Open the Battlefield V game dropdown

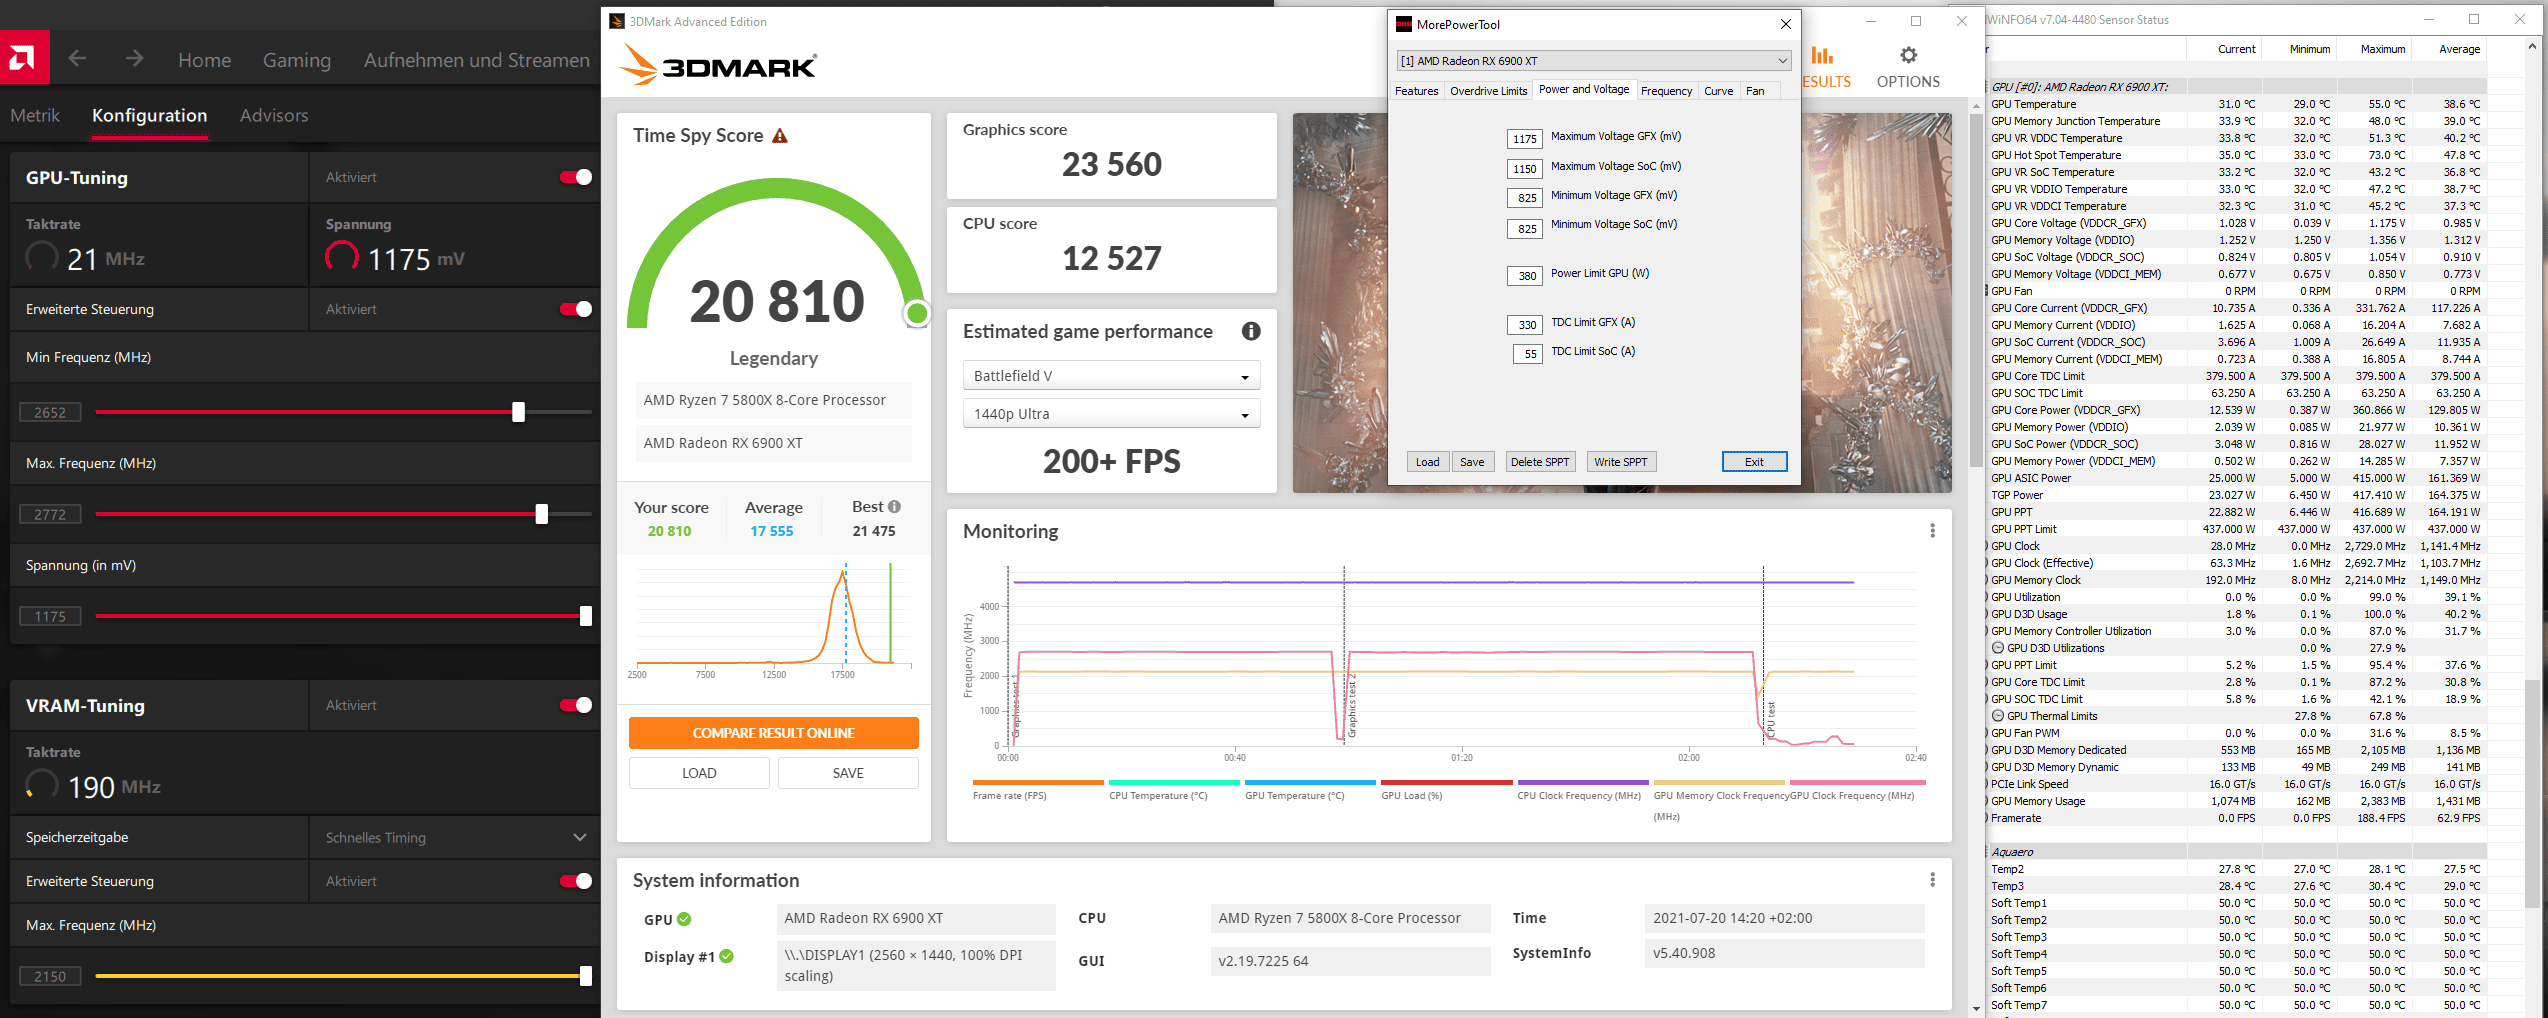[x=1111, y=376]
